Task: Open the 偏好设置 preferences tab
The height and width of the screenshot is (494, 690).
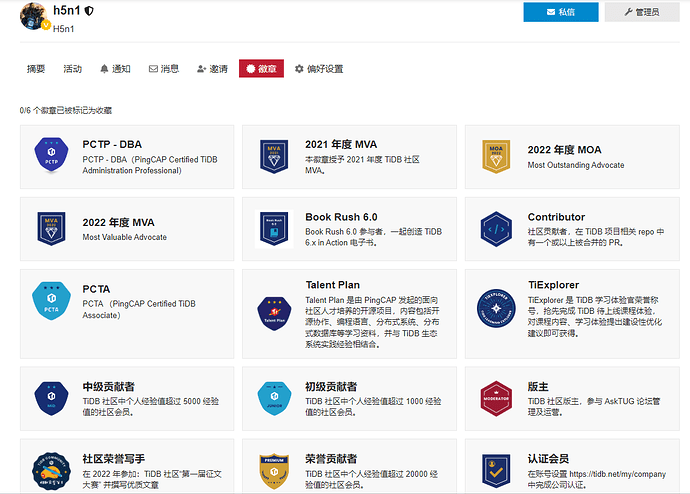Action: [319, 69]
